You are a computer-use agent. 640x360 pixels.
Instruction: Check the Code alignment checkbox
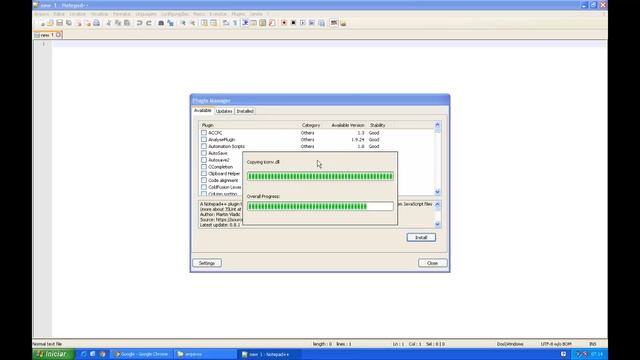click(204, 180)
